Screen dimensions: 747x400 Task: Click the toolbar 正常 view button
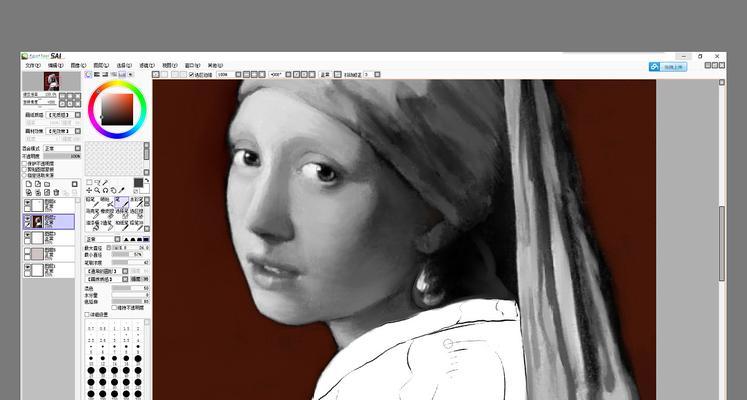[x=325, y=75]
